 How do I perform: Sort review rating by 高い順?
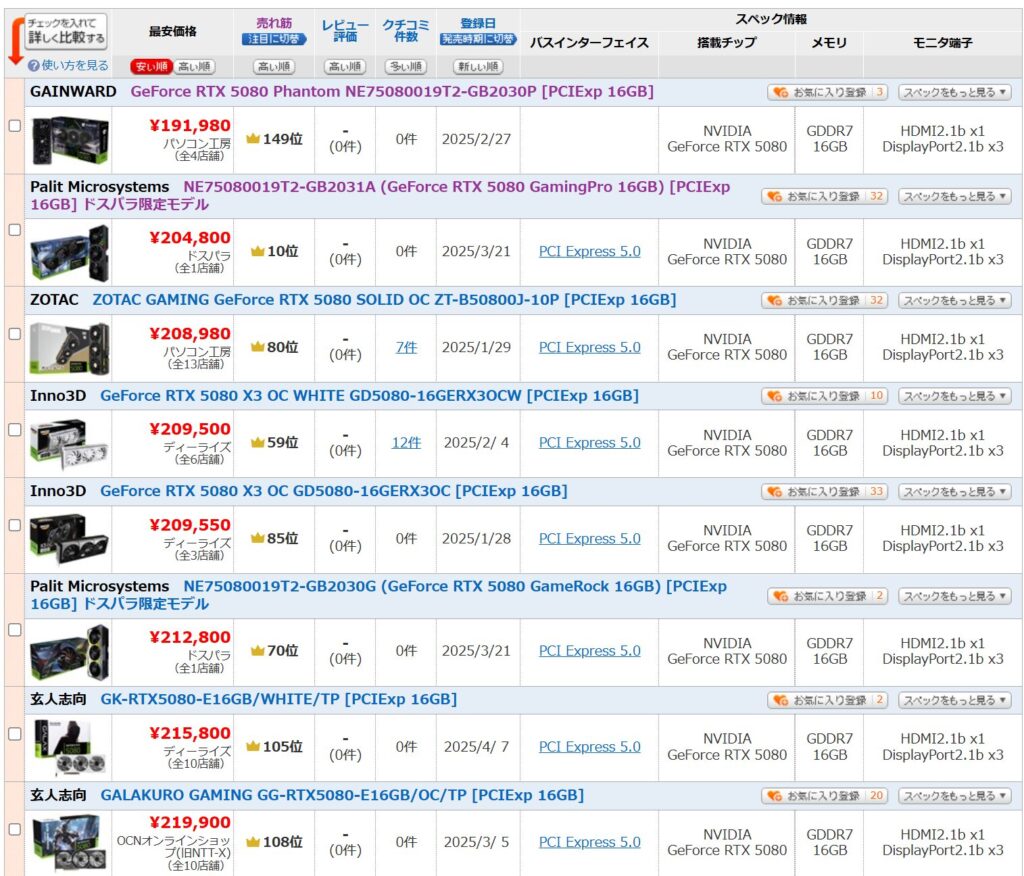345,67
